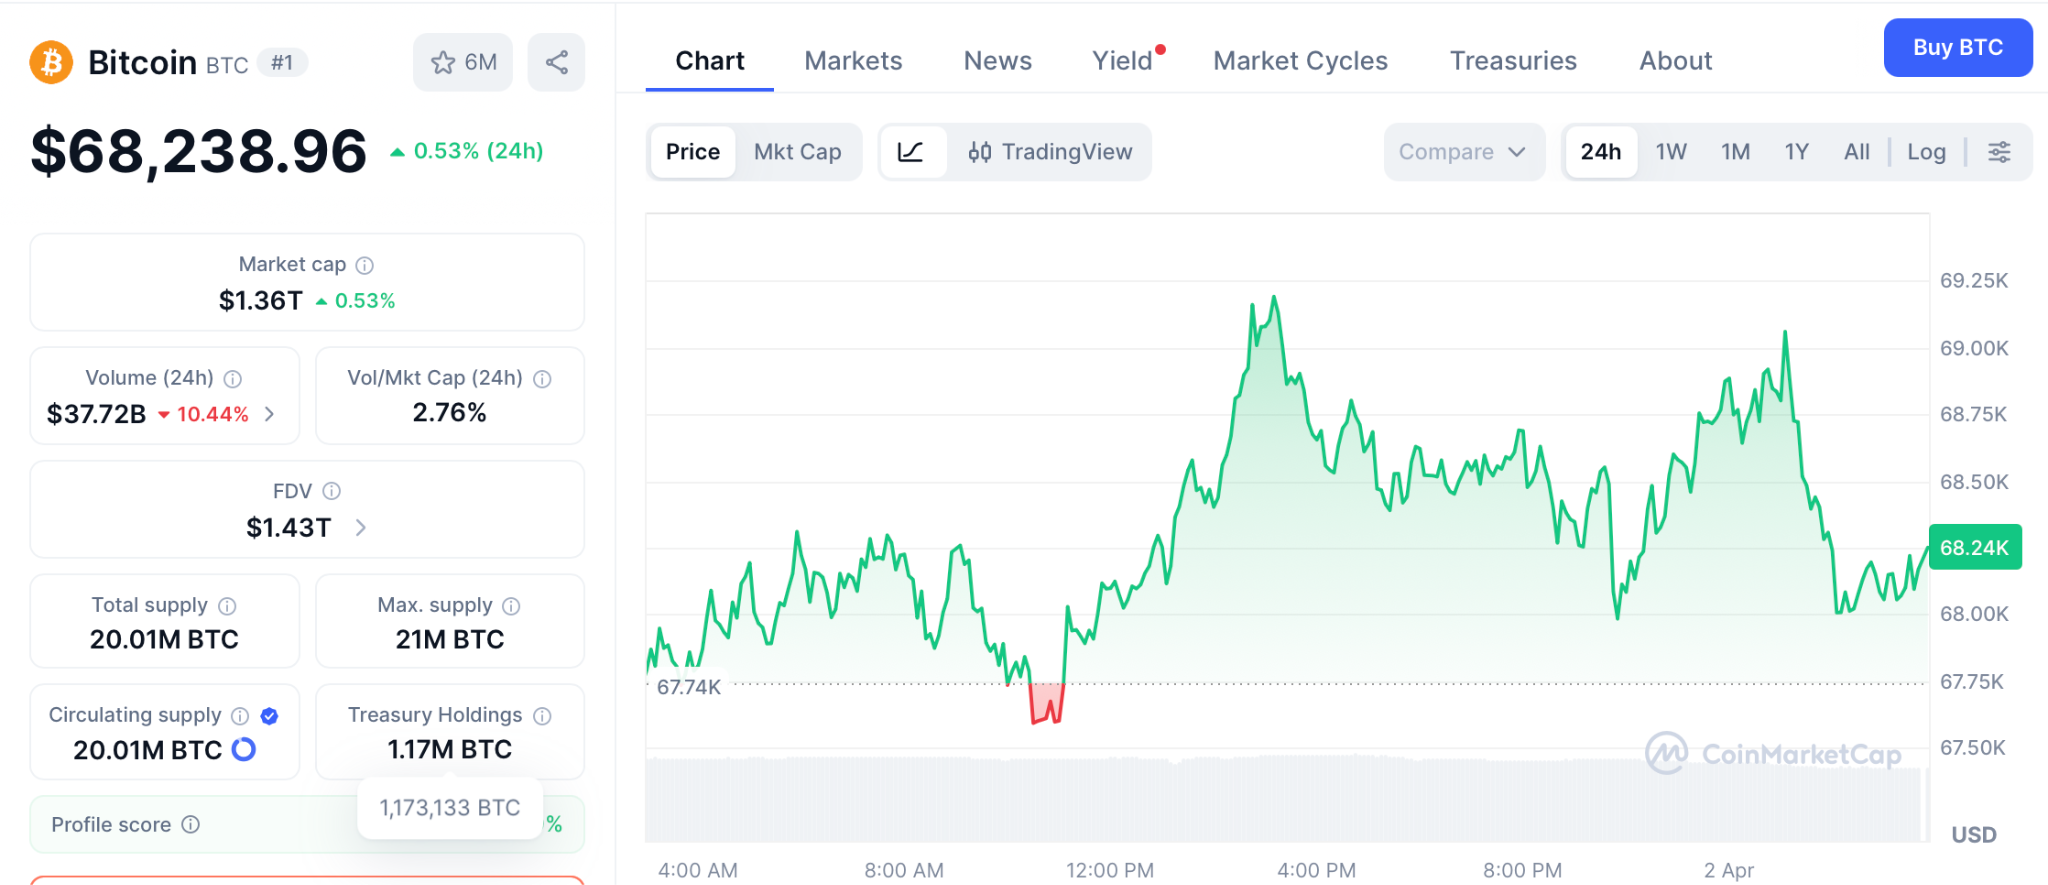This screenshot has width=2048, height=885.
Task: Click the share icon beside Bitcoin title
Action: pyautogui.click(x=556, y=62)
